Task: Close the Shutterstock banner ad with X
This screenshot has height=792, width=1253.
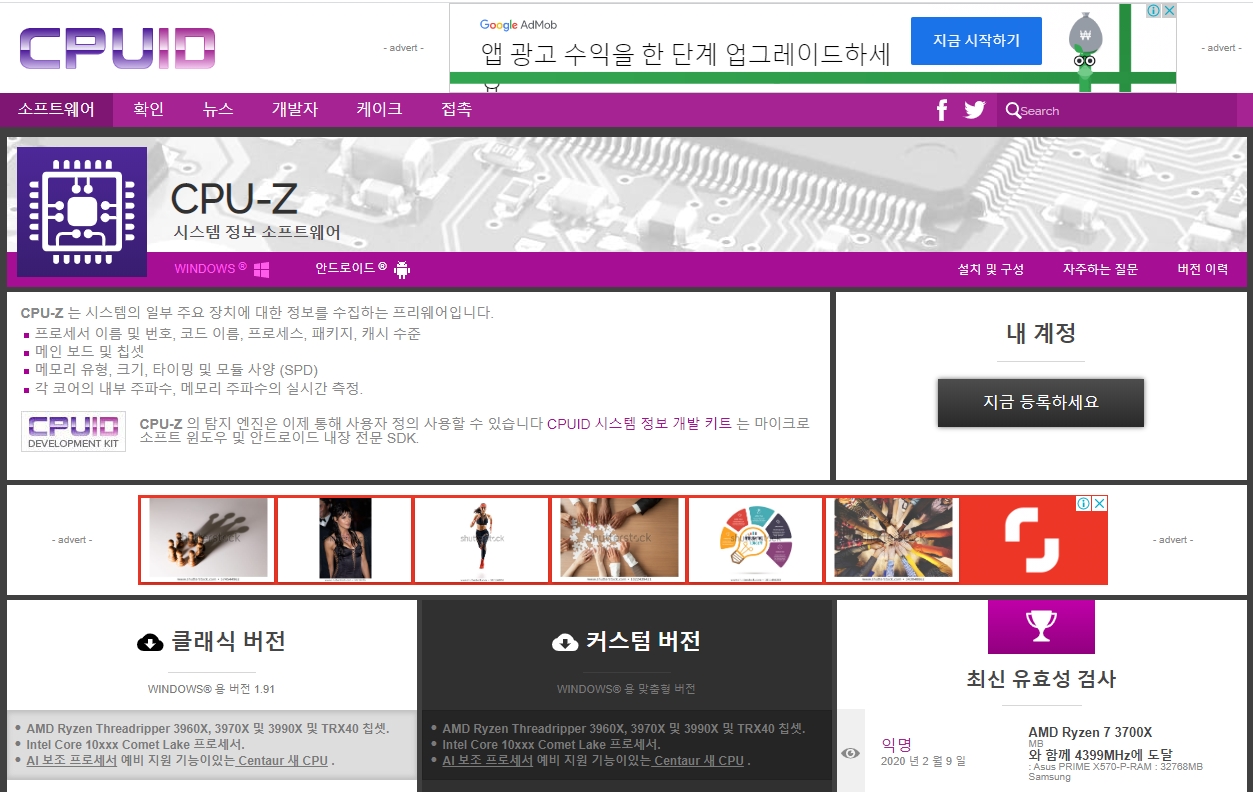Action: click(x=1099, y=503)
